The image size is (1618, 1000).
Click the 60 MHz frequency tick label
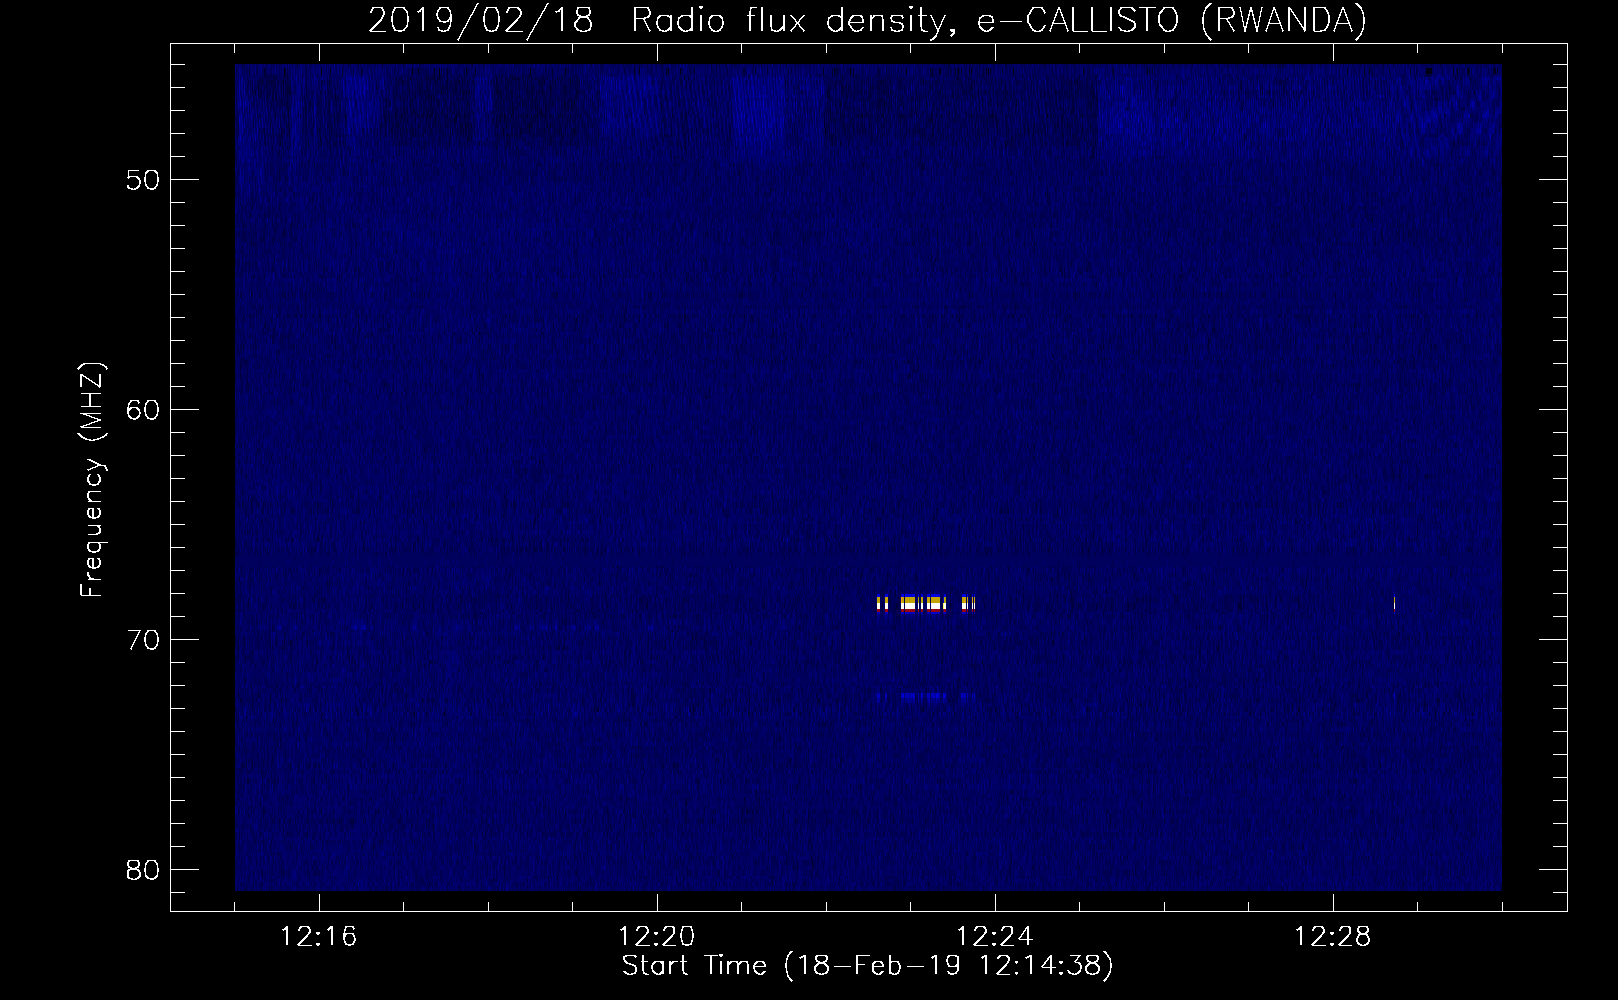(143, 410)
